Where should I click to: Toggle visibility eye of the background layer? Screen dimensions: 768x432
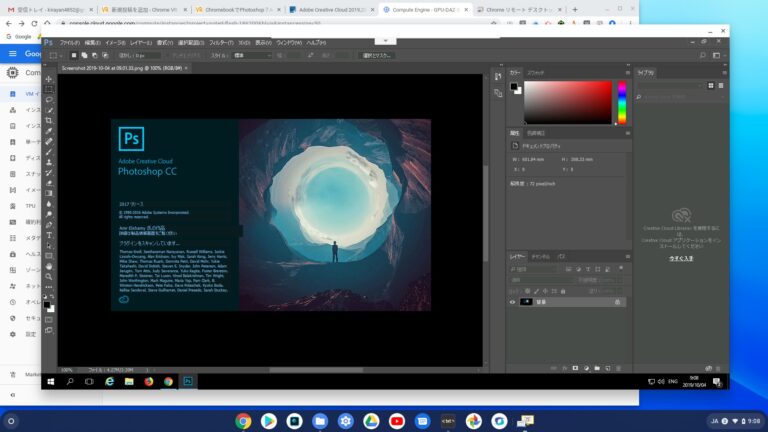(x=512, y=302)
